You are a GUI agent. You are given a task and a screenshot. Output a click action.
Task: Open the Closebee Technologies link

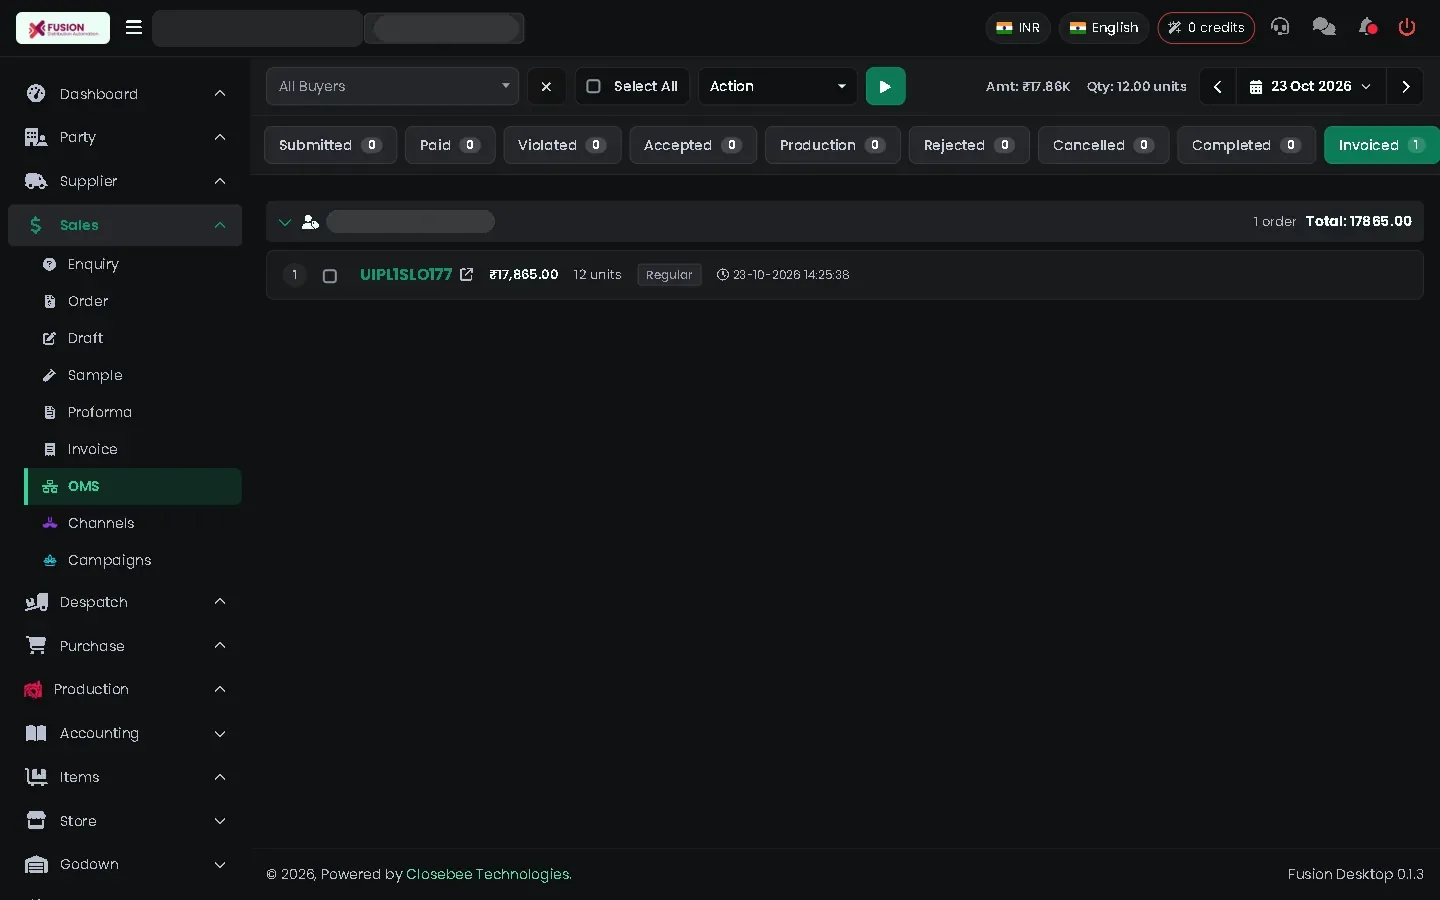pos(488,874)
